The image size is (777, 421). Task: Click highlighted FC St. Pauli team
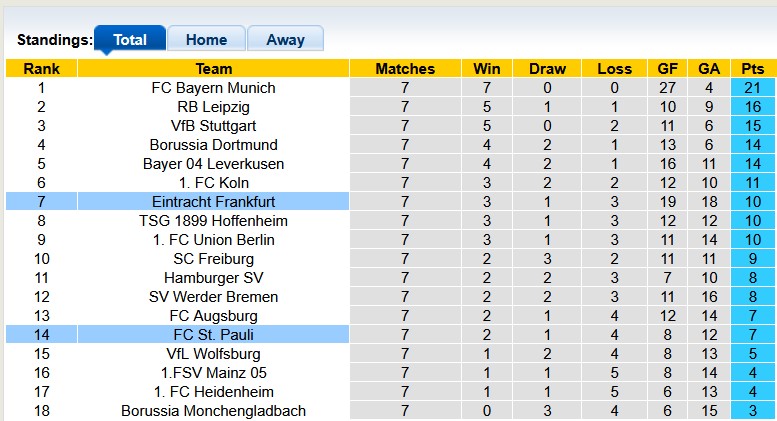pos(213,335)
